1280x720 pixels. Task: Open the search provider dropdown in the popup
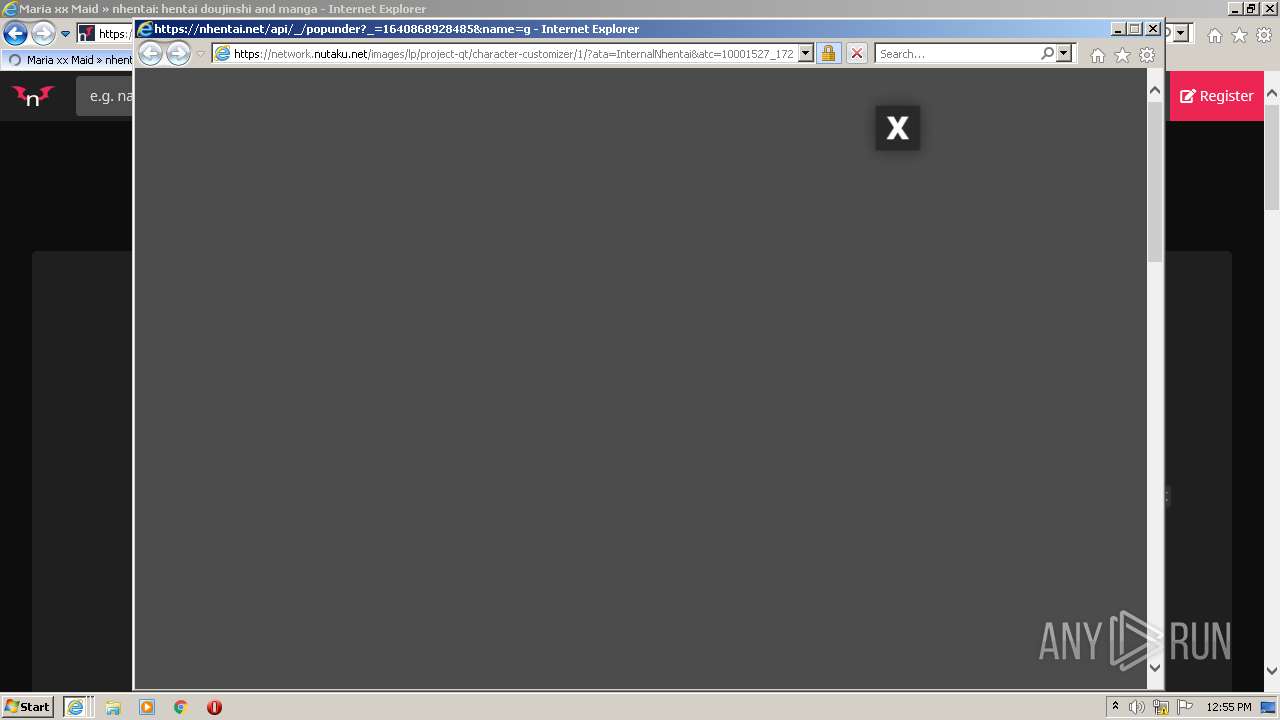click(x=1064, y=54)
